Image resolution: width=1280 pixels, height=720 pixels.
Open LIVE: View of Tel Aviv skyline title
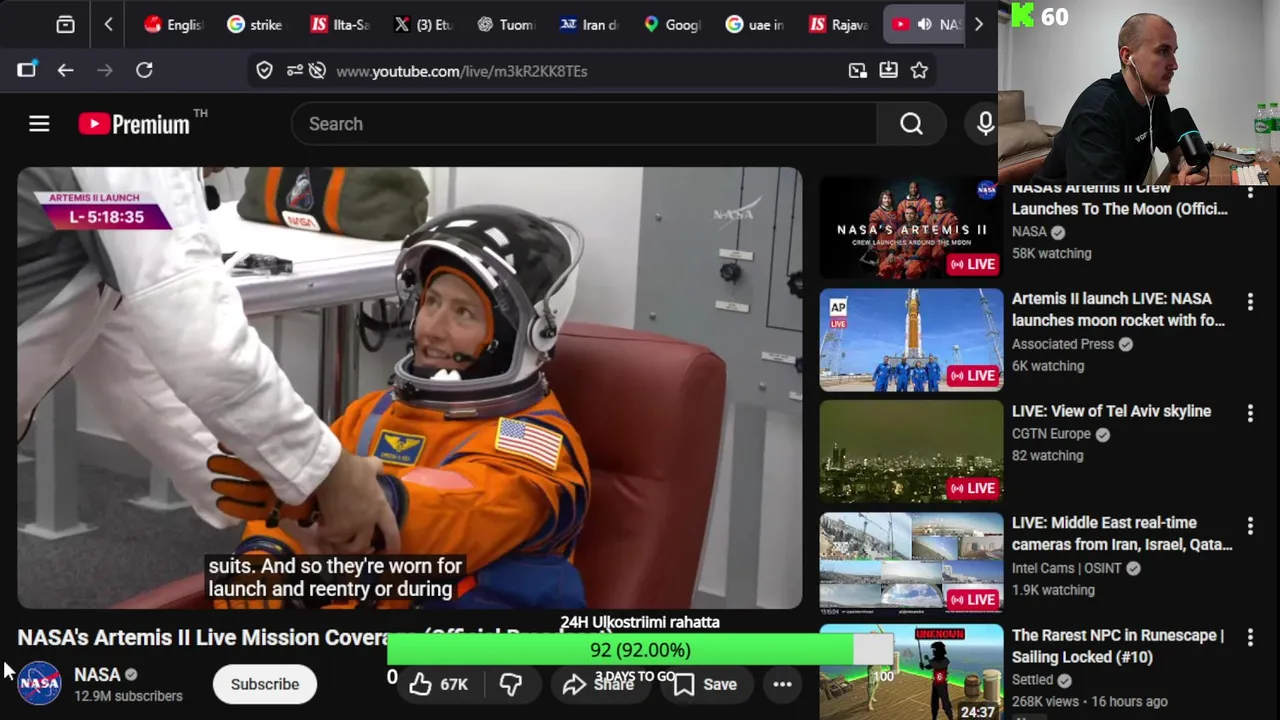[x=1111, y=411]
